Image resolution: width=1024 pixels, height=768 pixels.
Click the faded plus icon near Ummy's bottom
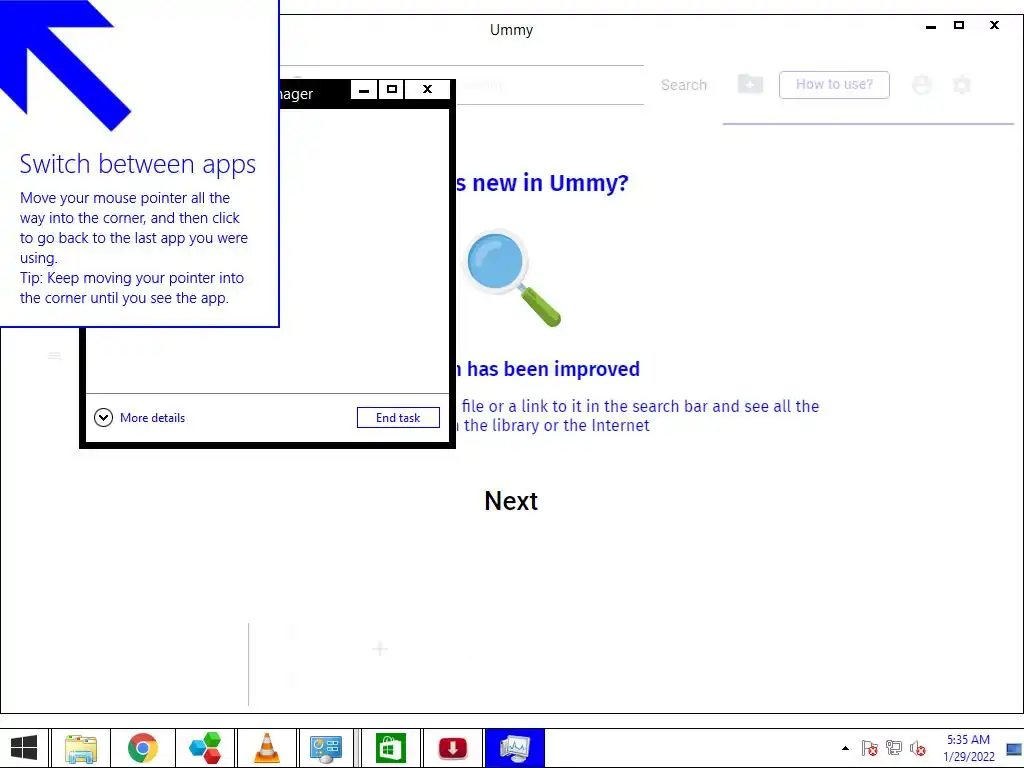coord(379,648)
